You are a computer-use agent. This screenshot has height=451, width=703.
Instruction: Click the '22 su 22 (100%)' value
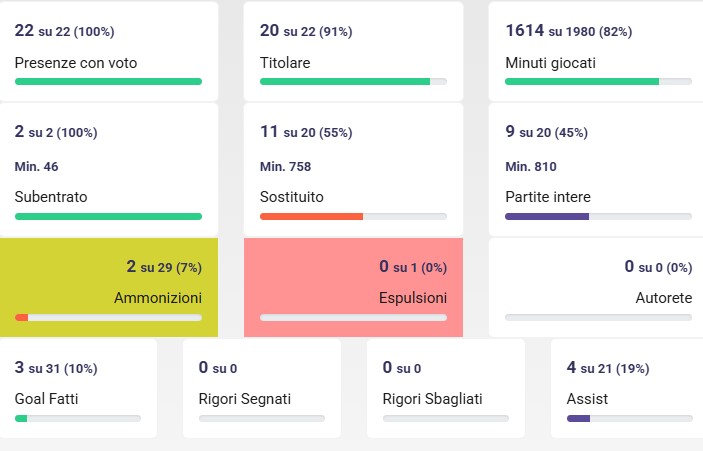(x=62, y=31)
